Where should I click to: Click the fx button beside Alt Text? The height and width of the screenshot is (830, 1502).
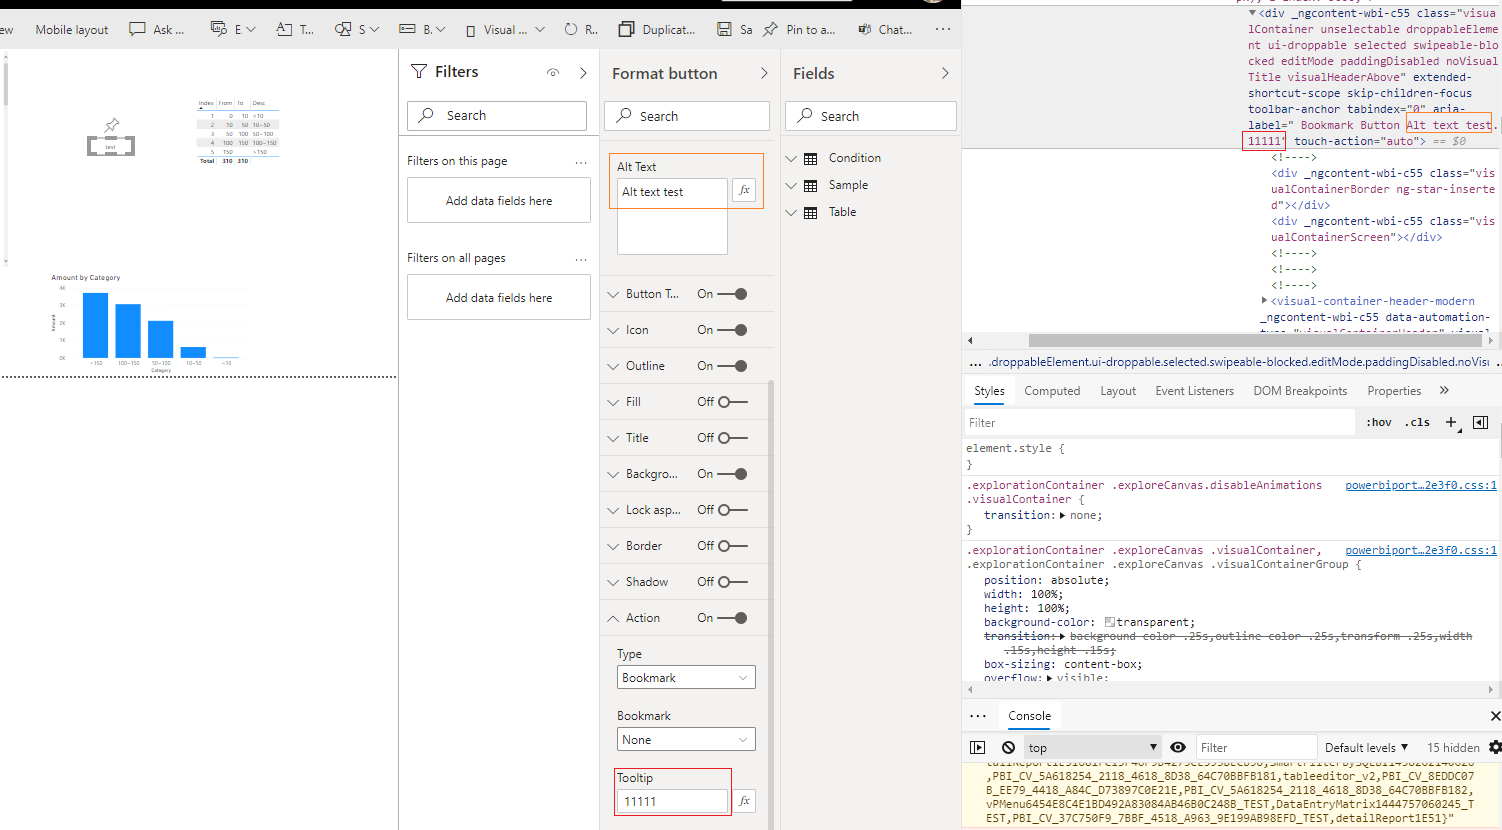[744, 190]
